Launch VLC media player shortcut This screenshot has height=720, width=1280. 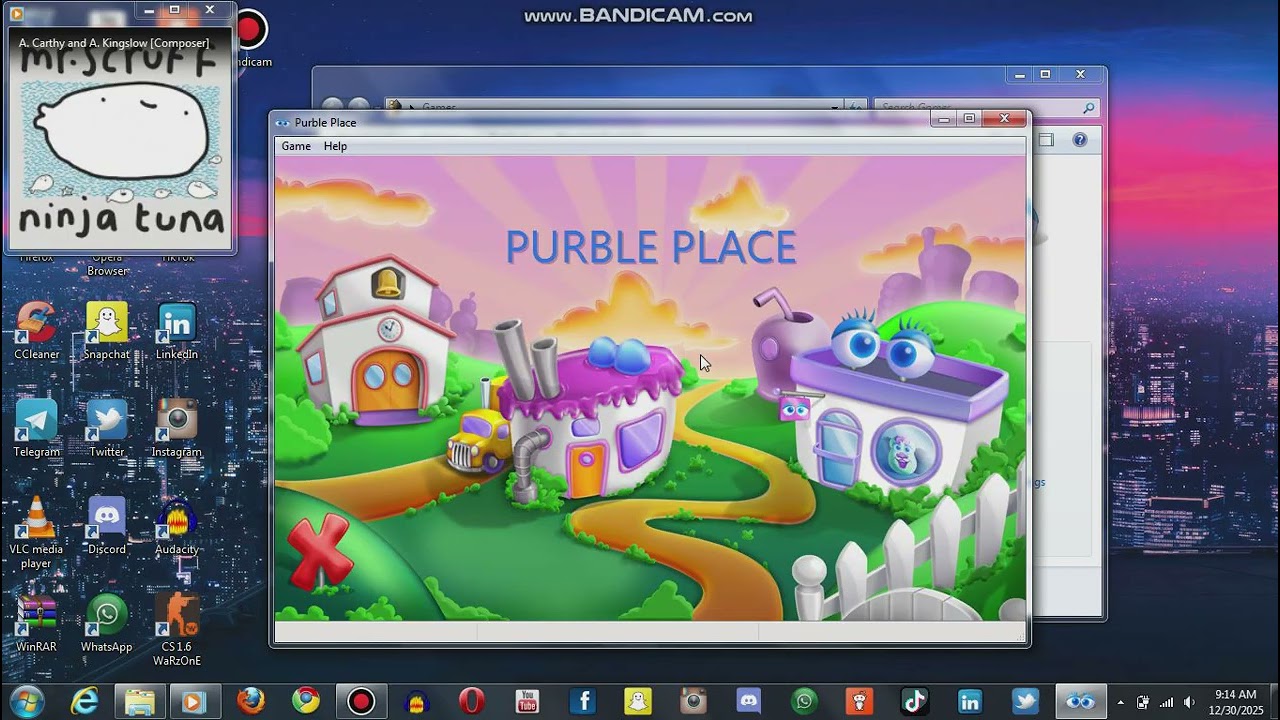tap(36, 532)
